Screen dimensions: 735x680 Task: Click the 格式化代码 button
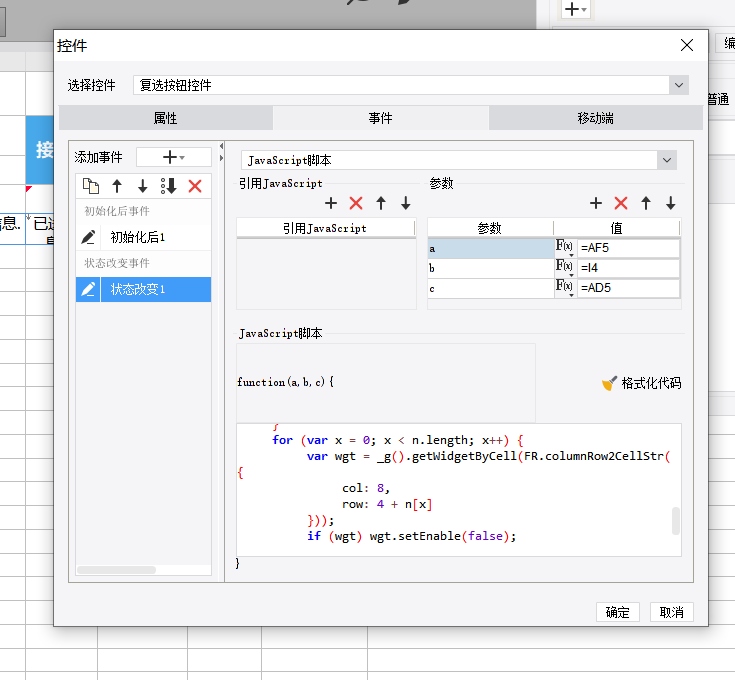tap(641, 383)
